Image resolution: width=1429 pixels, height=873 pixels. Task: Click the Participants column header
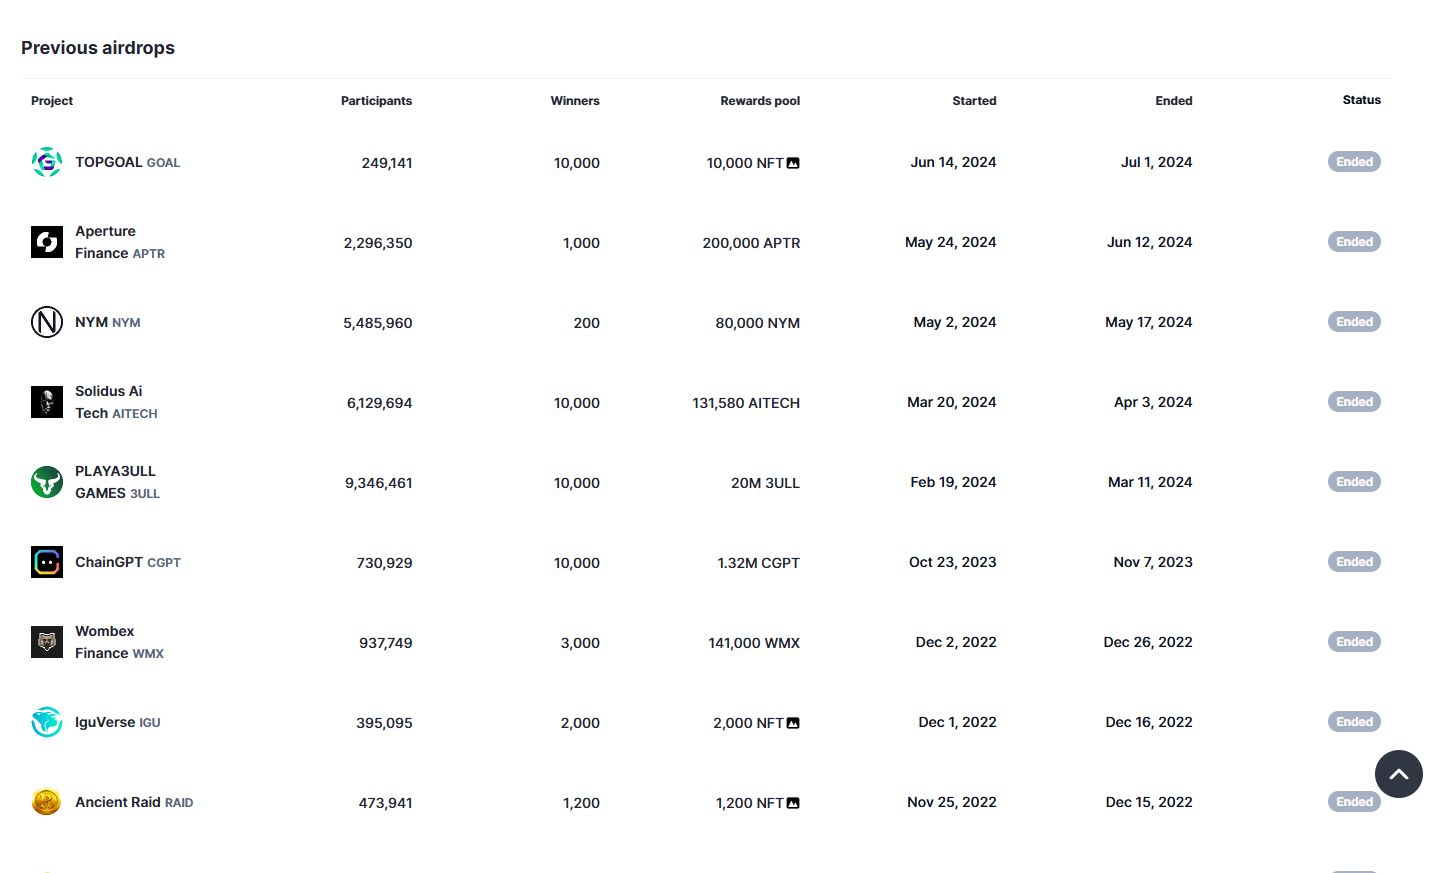coord(376,101)
